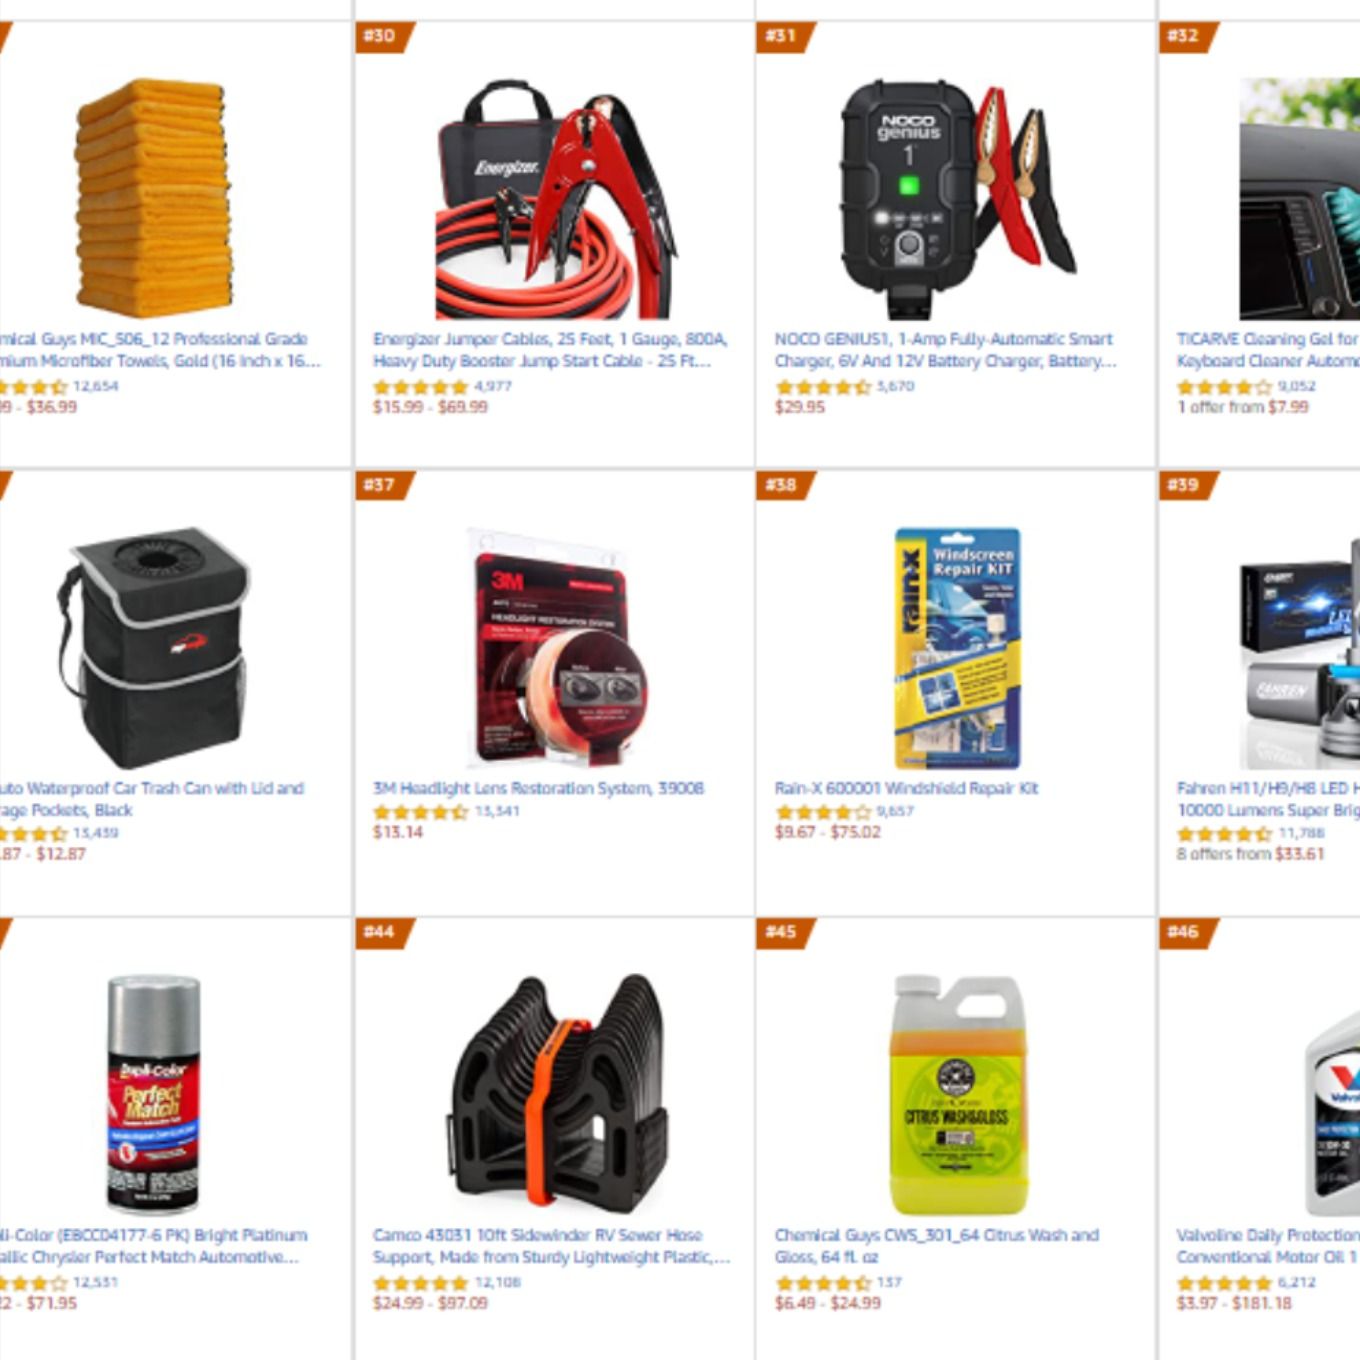Open the Camco sewer hose support image

click(x=554, y=1095)
